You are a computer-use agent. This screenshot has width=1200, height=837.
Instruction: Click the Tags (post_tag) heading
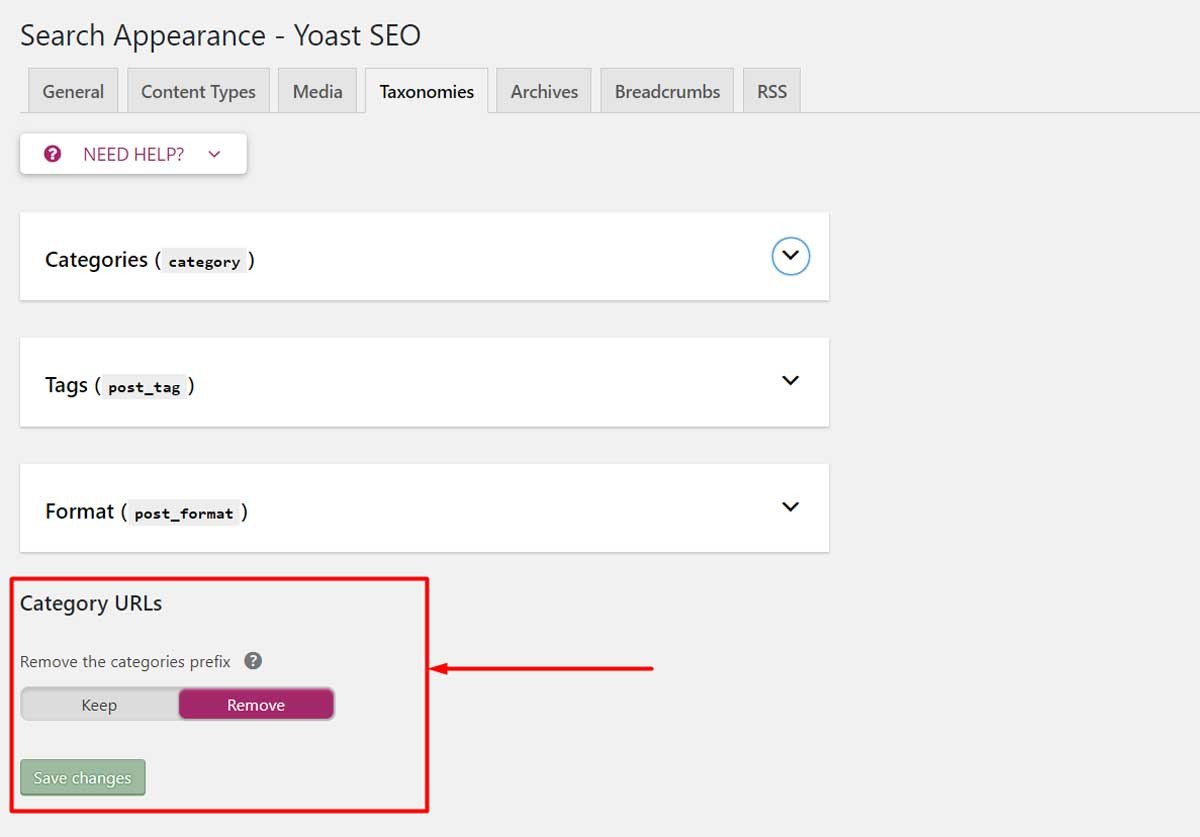pos(120,385)
